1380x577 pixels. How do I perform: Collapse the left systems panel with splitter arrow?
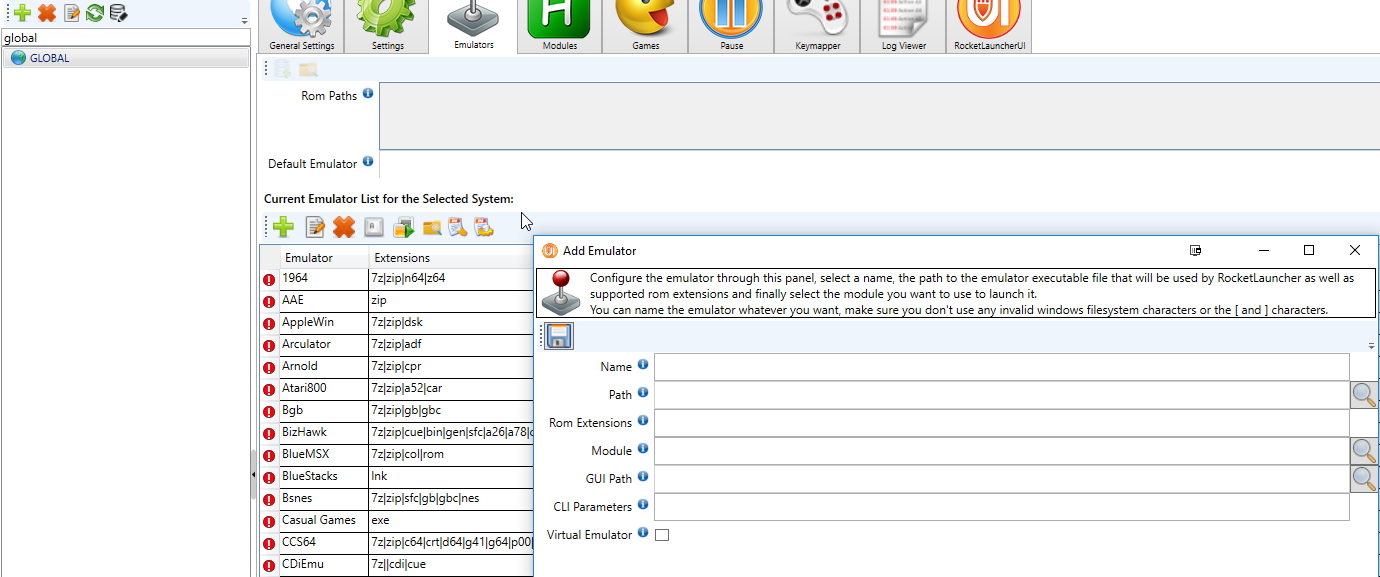[x=253, y=474]
